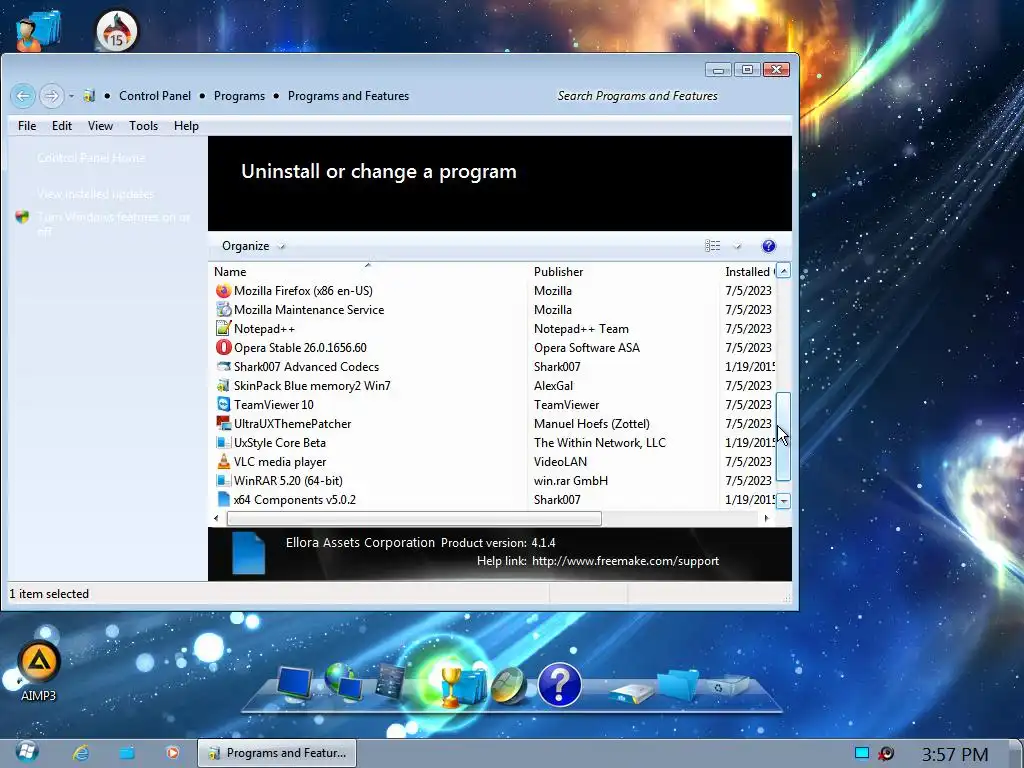
Task: Click the Mozilla Maintenance Service icon
Action: pyautogui.click(x=223, y=310)
